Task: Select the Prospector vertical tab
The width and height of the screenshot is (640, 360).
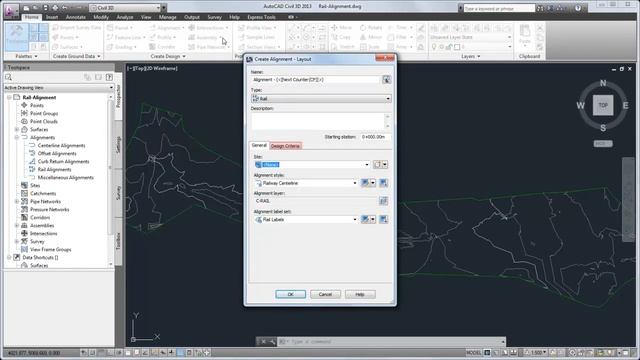Action: pyautogui.click(x=118, y=96)
